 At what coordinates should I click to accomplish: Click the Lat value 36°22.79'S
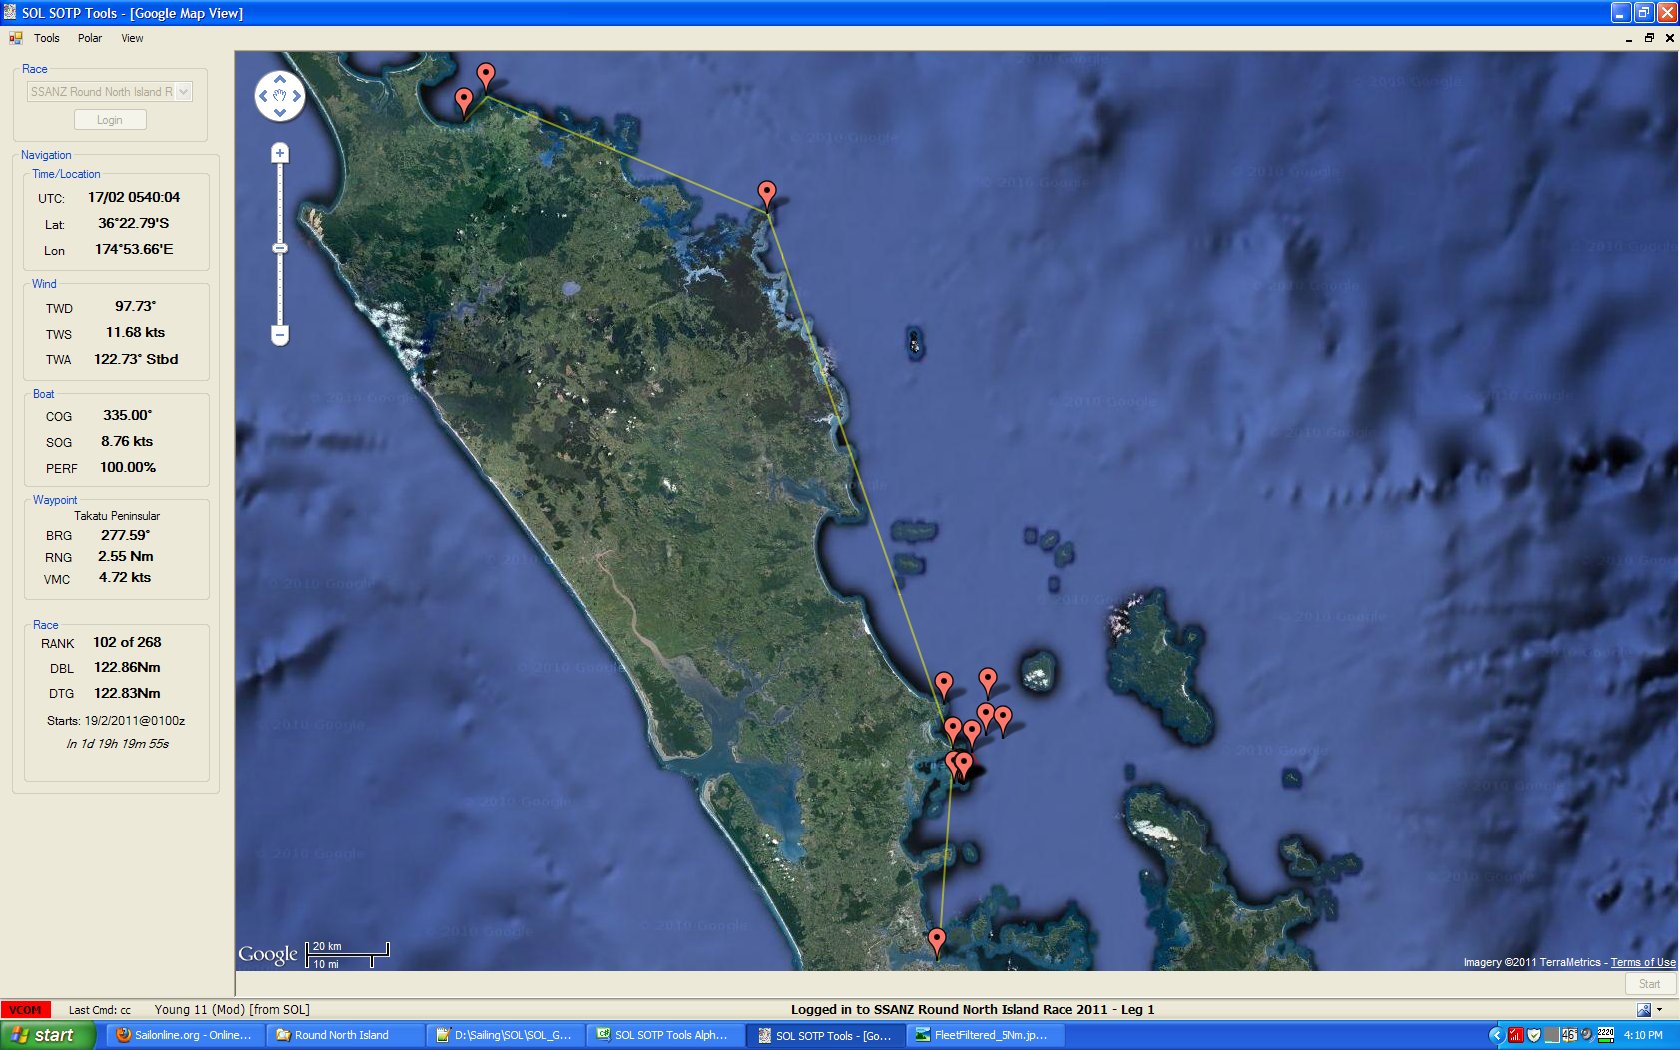tap(134, 223)
